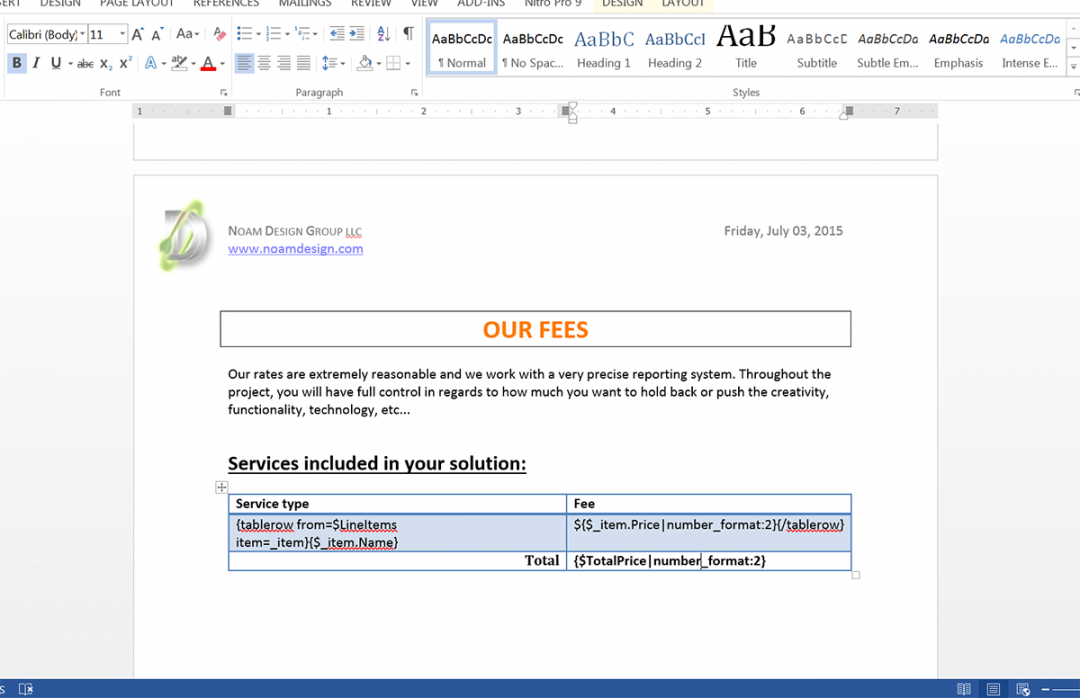The image size is (1080, 698).
Task: Switch to Web Layout view
Action: coord(1023,689)
